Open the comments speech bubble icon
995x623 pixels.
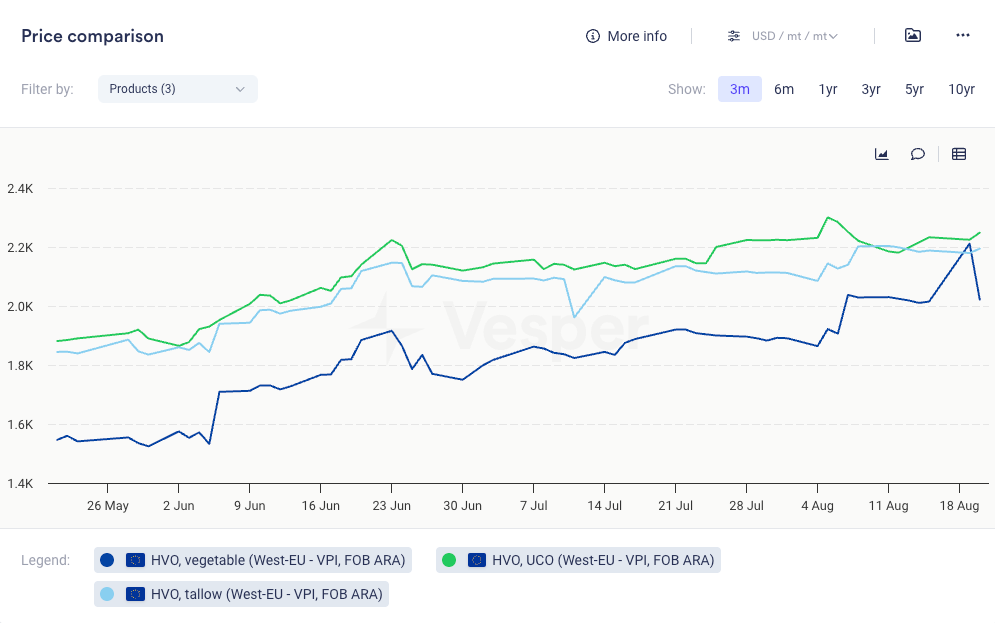(x=917, y=154)
